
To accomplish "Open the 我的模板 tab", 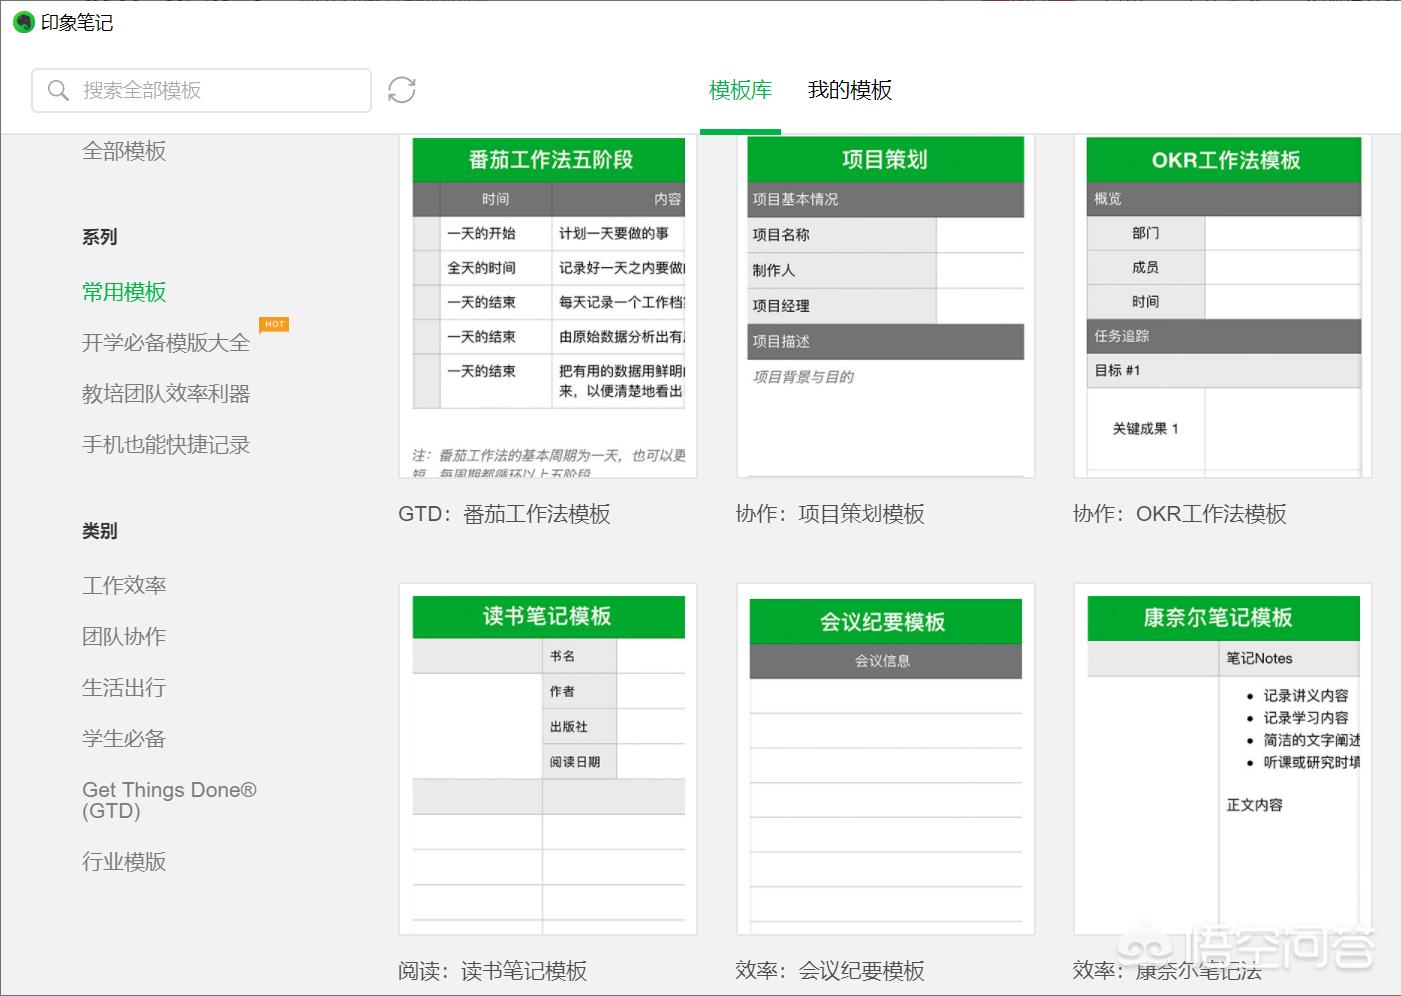I will (848, 90).
